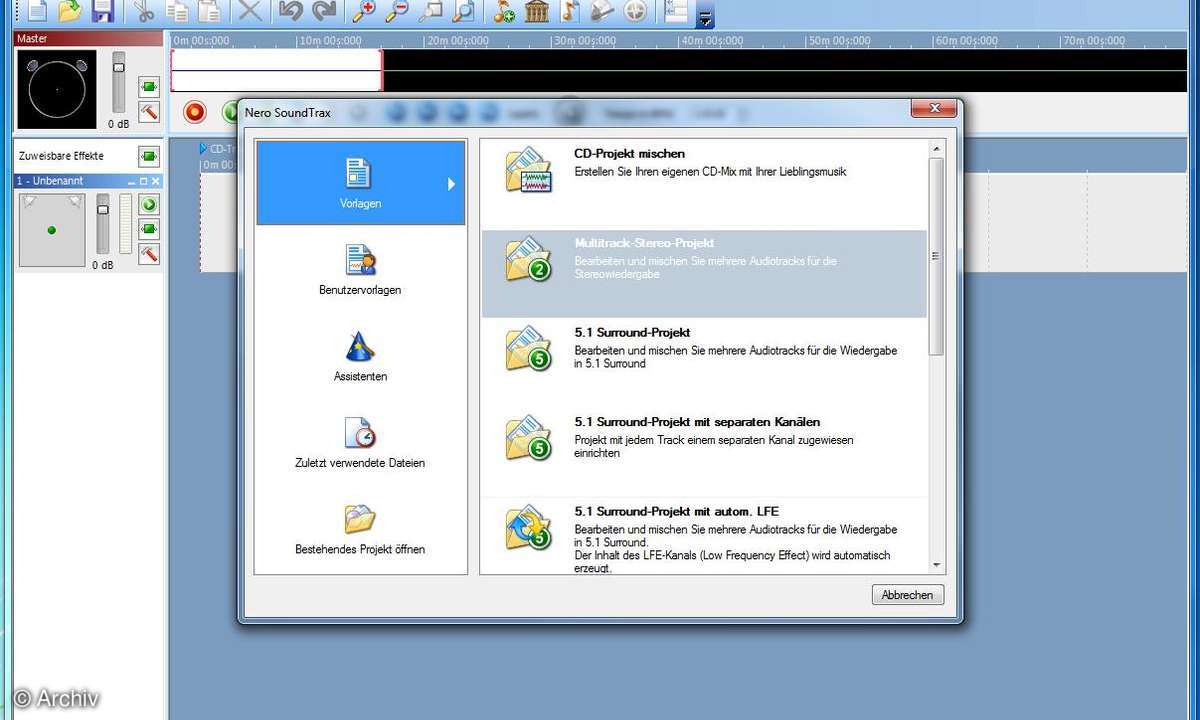The image size is (1200, 720).
Task: Open the library building icon in toolbar
Action: click(537, 11)
